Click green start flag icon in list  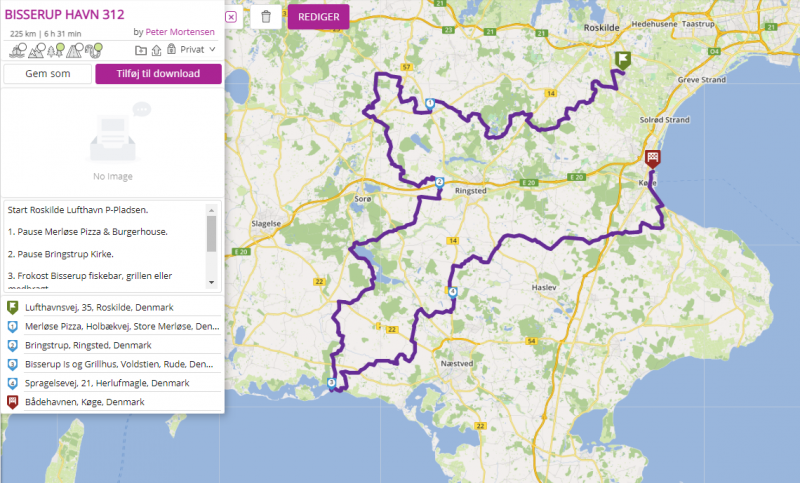click(12, 308)
